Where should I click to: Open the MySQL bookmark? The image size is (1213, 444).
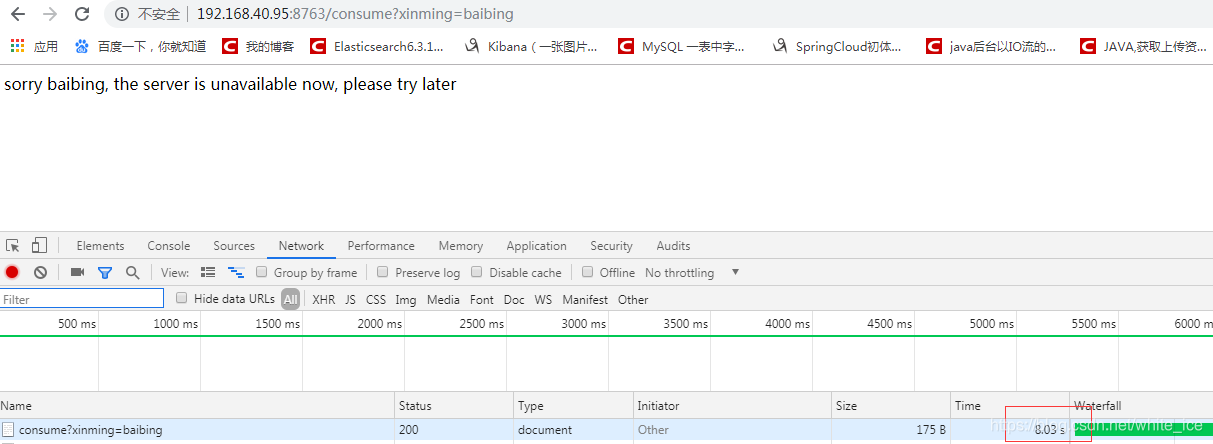(682, 46)
